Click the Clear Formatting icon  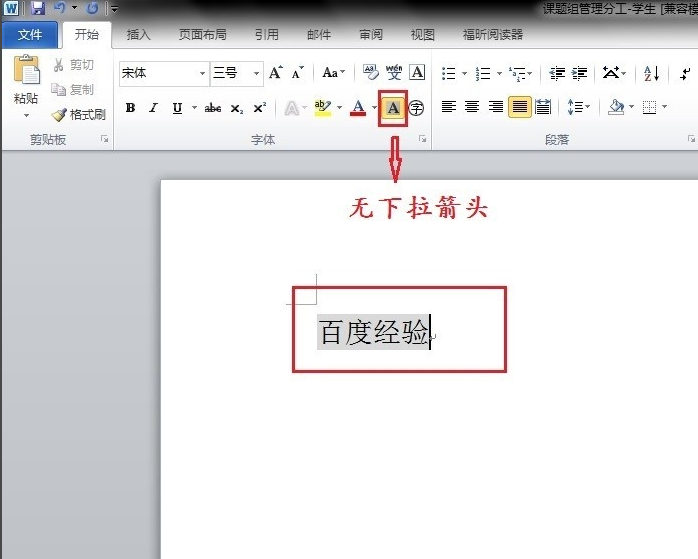click(x=370, y=72)
